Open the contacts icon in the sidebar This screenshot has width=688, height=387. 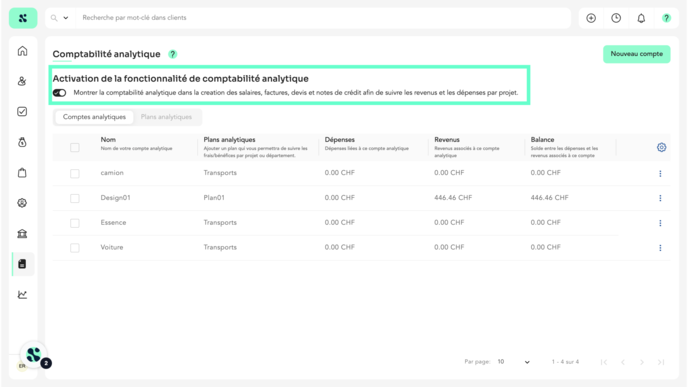tap(22, 81)
